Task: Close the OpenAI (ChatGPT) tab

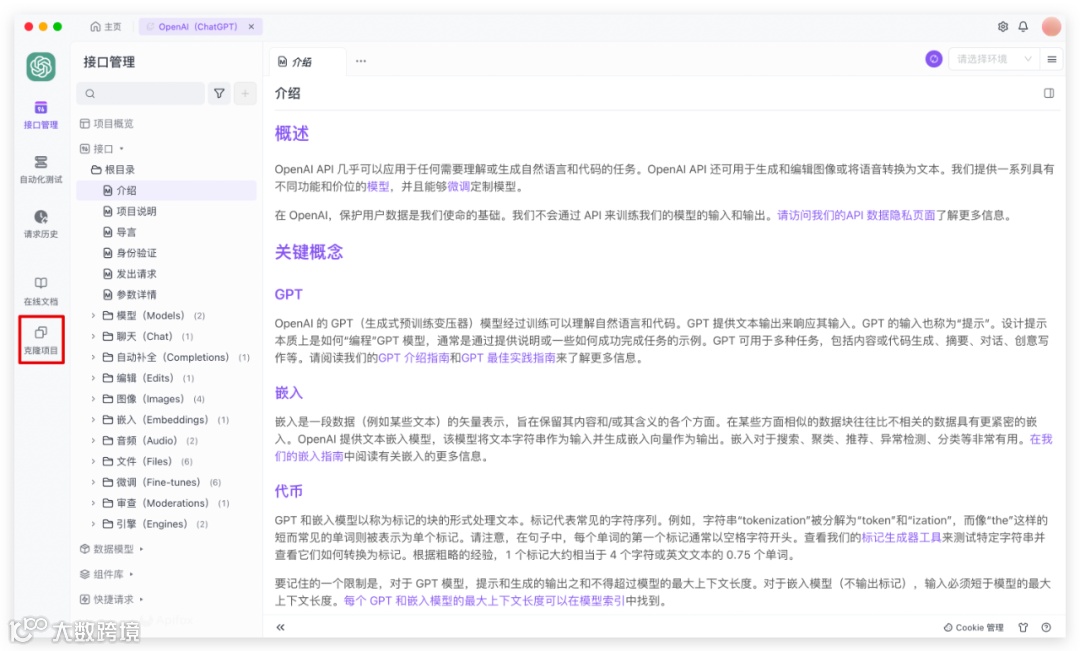Action: pyautogui.click(x=251, y=26)
